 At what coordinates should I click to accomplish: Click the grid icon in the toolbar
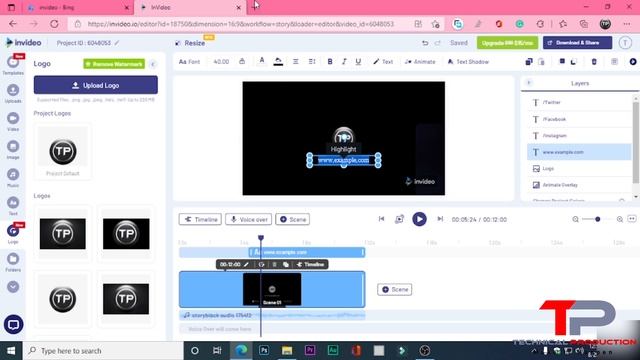click(x=614, y=62)
